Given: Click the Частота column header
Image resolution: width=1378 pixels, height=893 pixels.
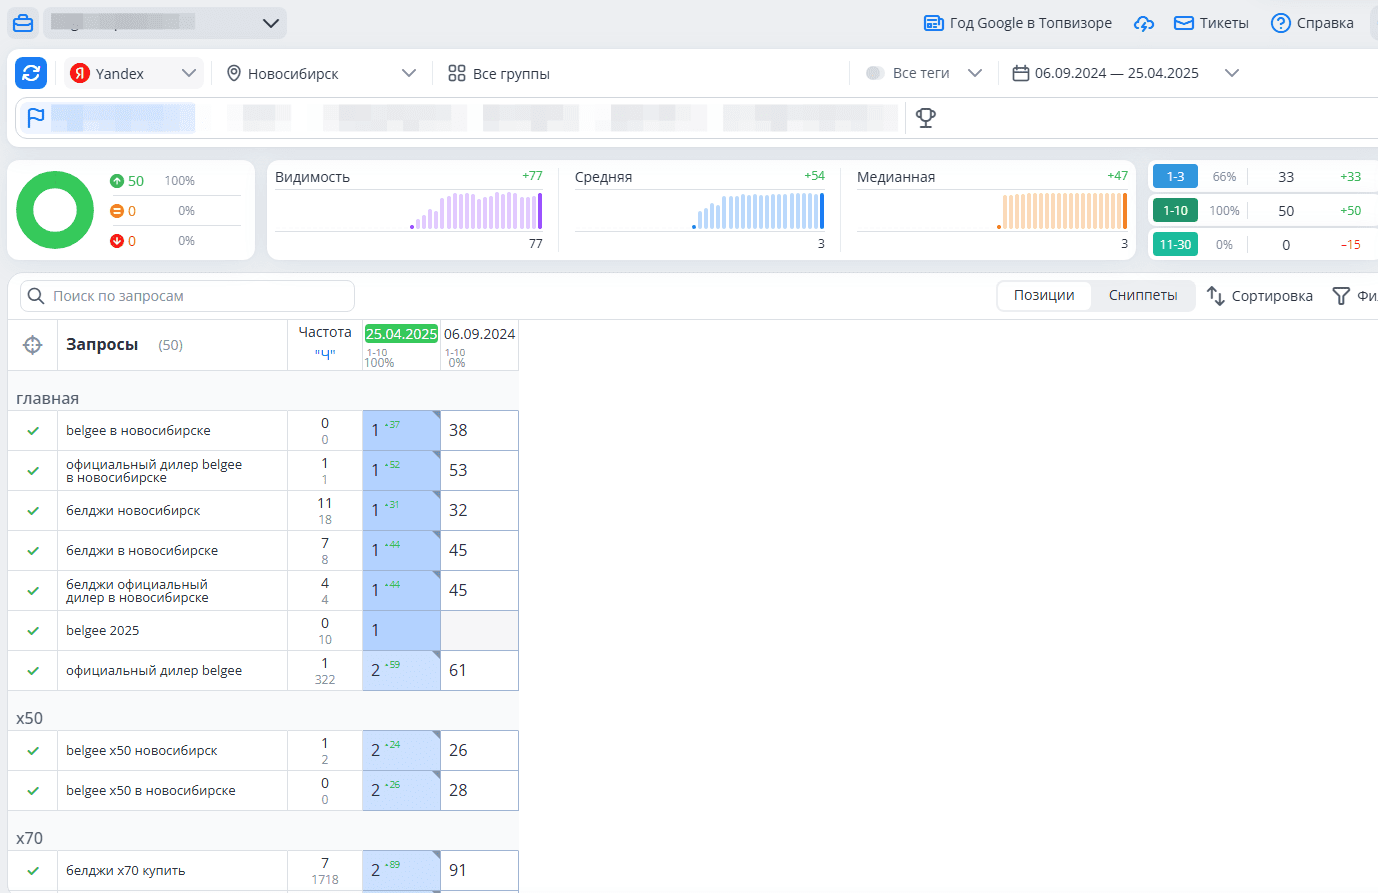Looking at the screenshot, I should coord(325,332).
